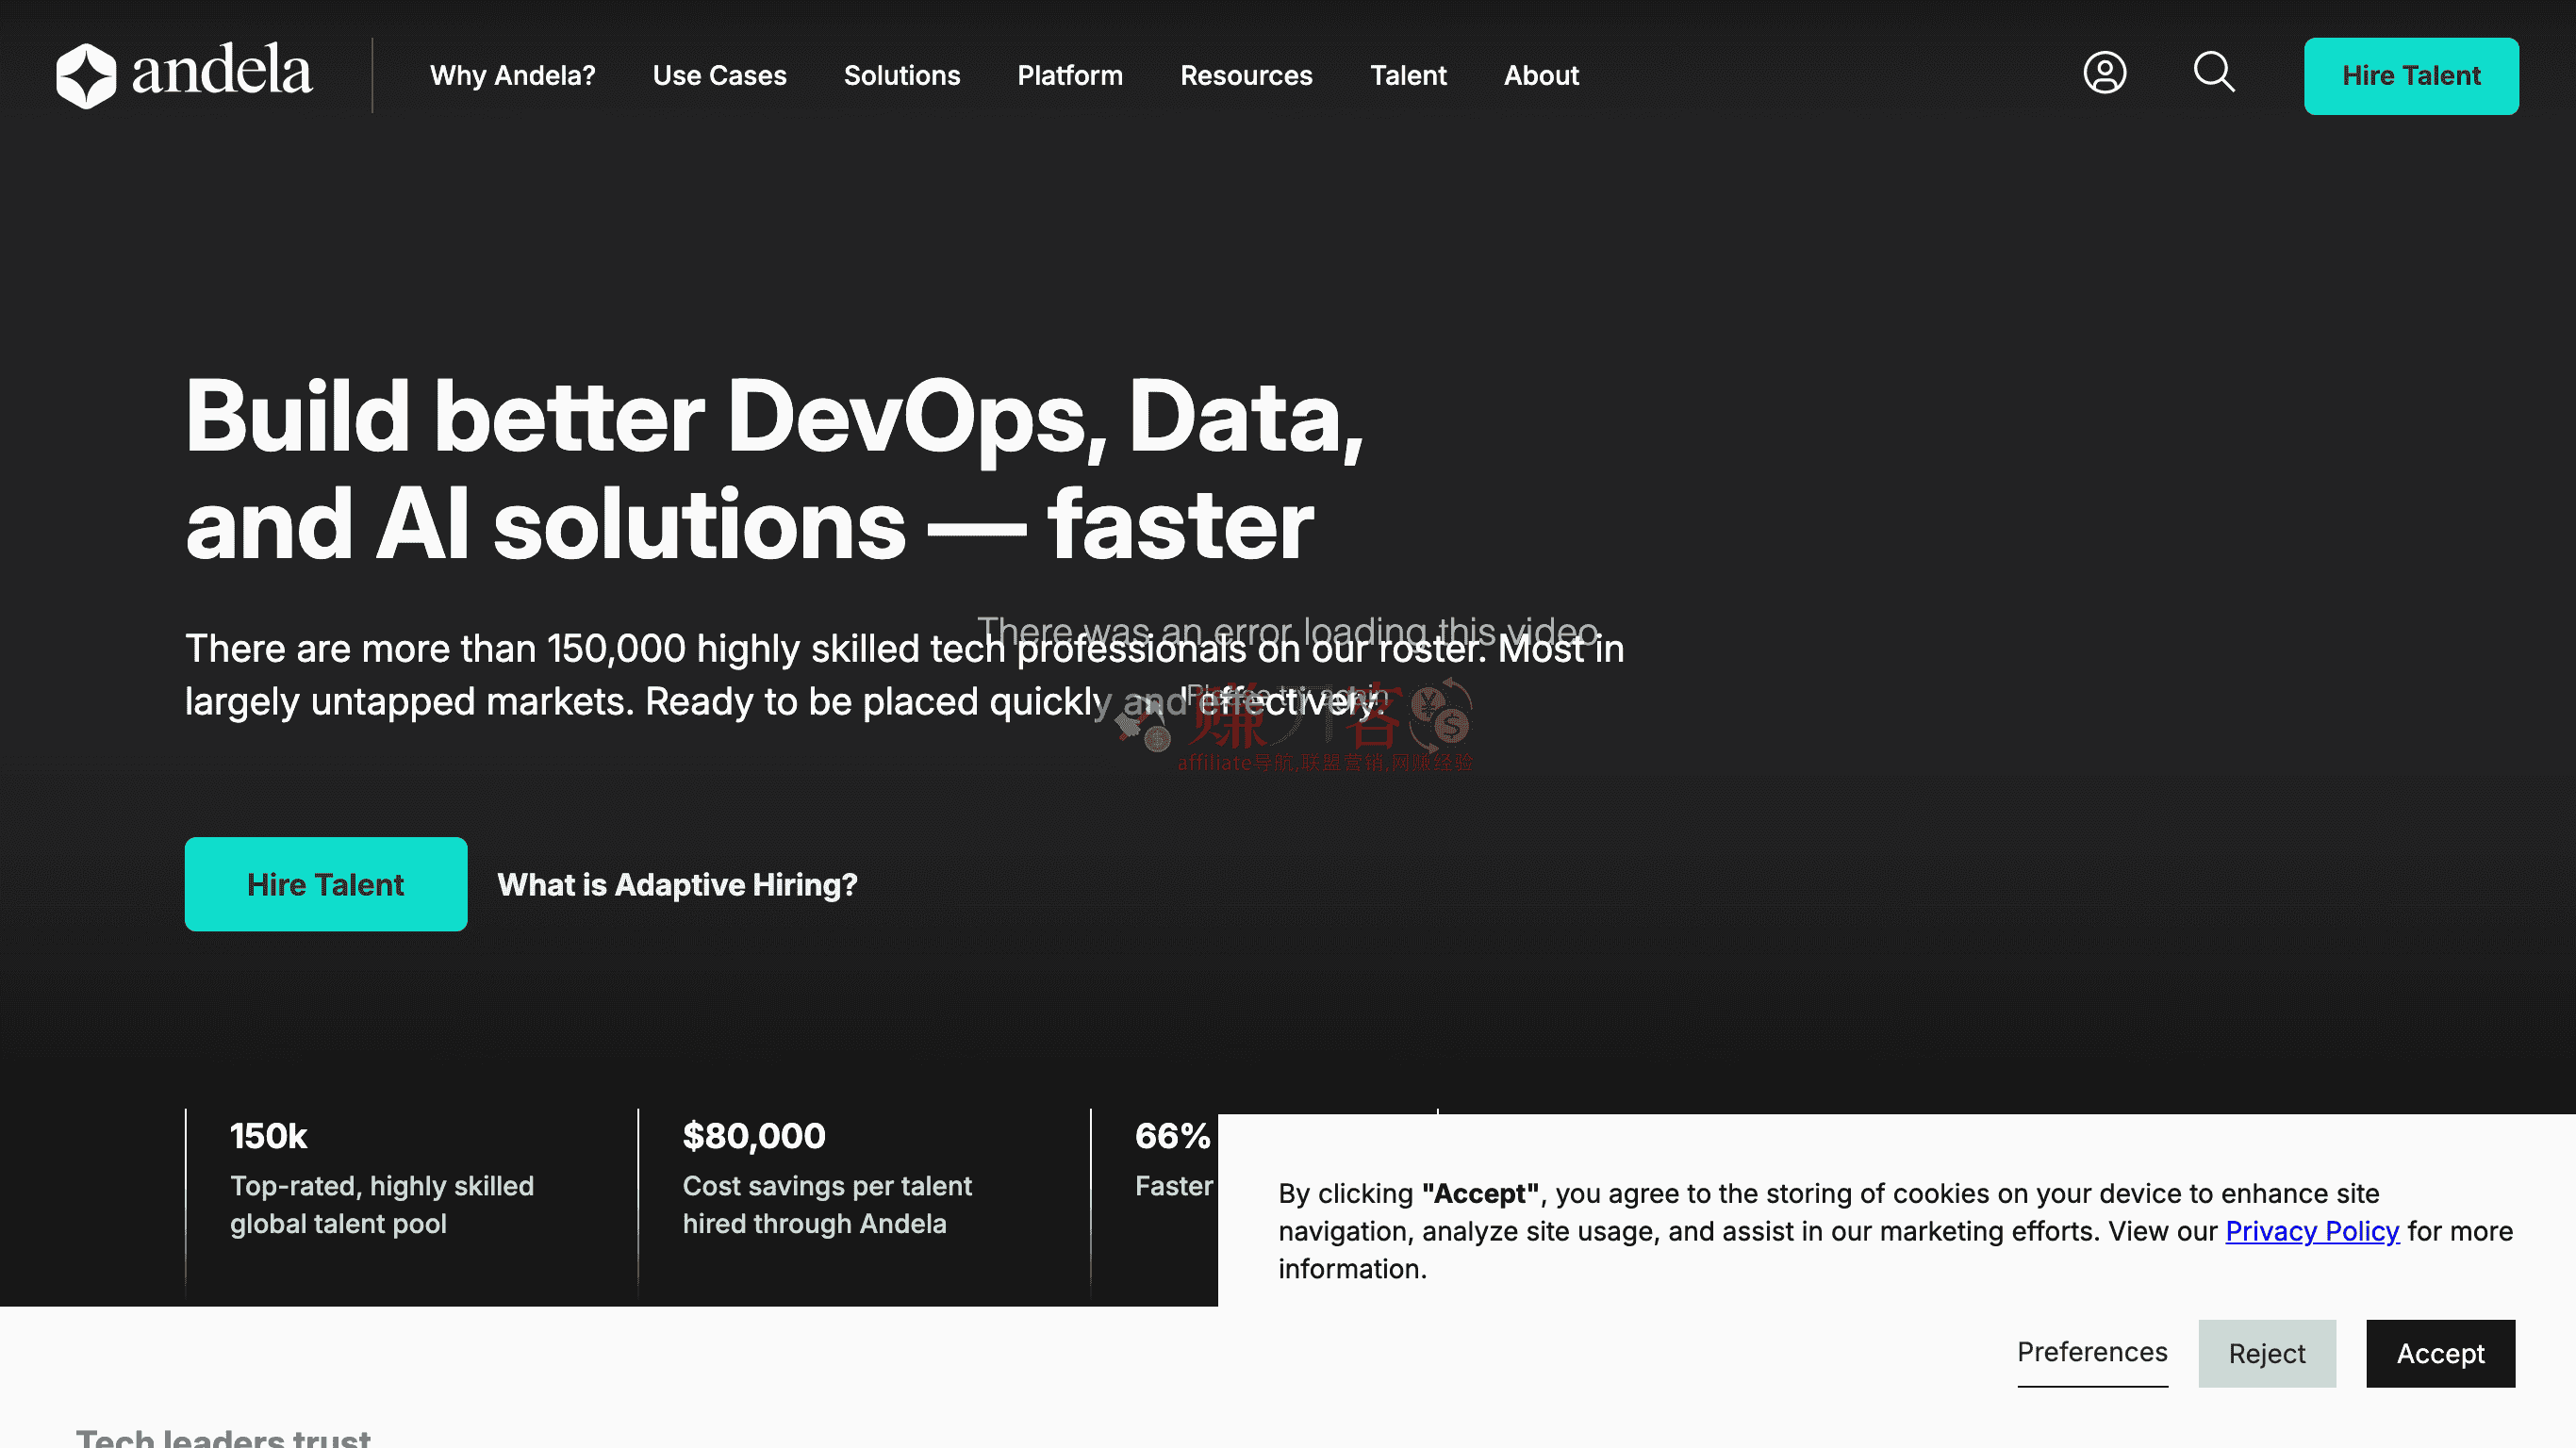This screenshot has height=1448, width=2576.
Task: Expand the Solutions navigation item
Action: [901, 76]
